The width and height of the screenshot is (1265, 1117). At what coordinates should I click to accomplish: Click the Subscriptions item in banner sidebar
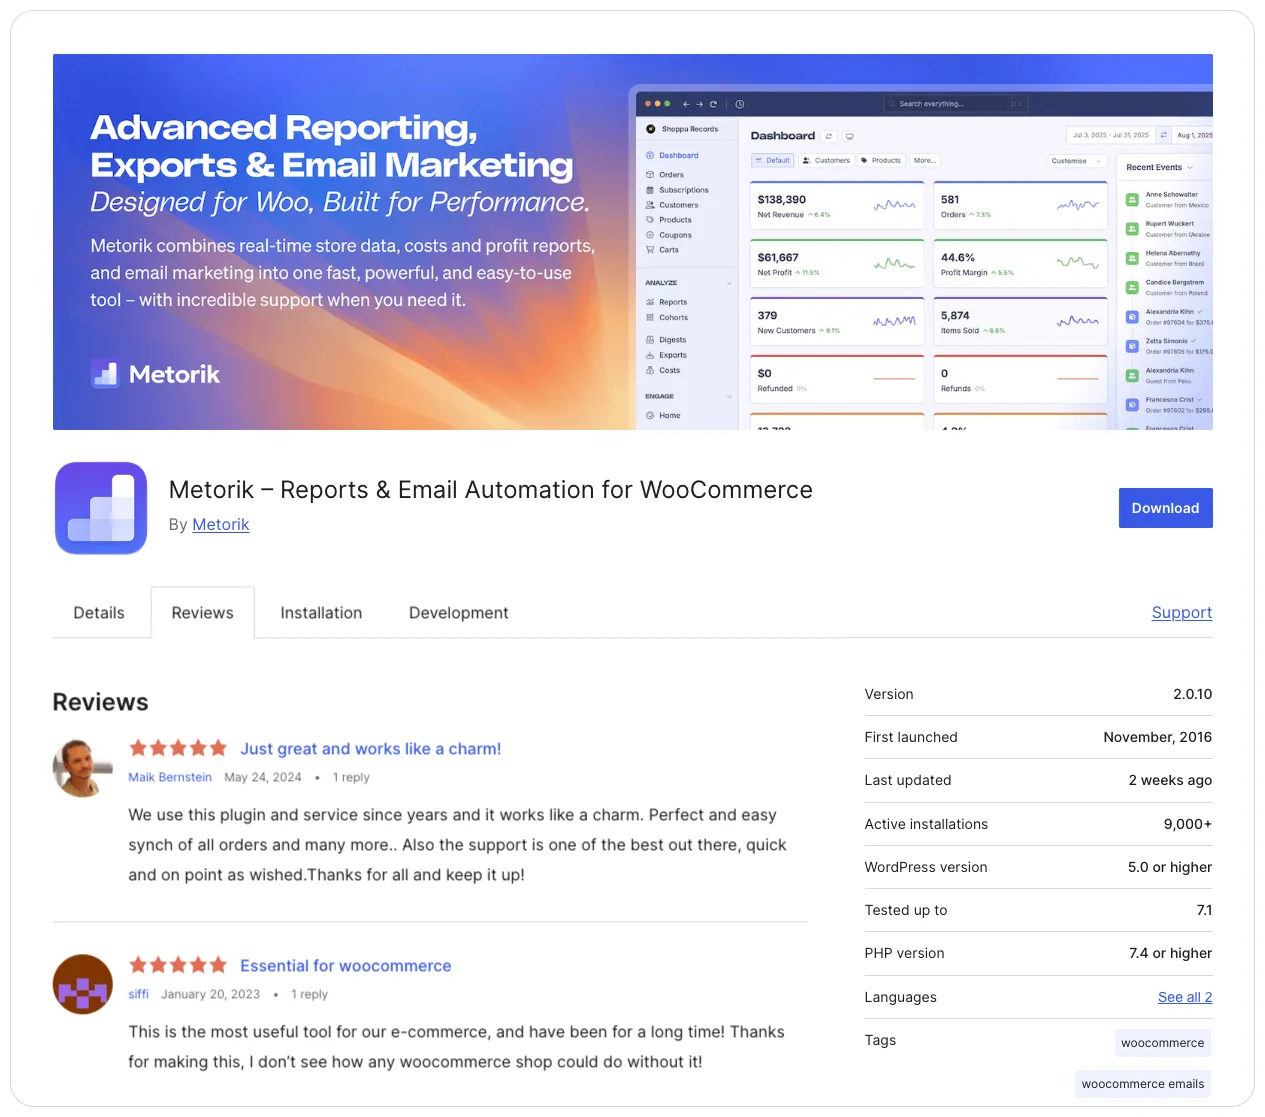pyautogui.click(x=677, y=190)
